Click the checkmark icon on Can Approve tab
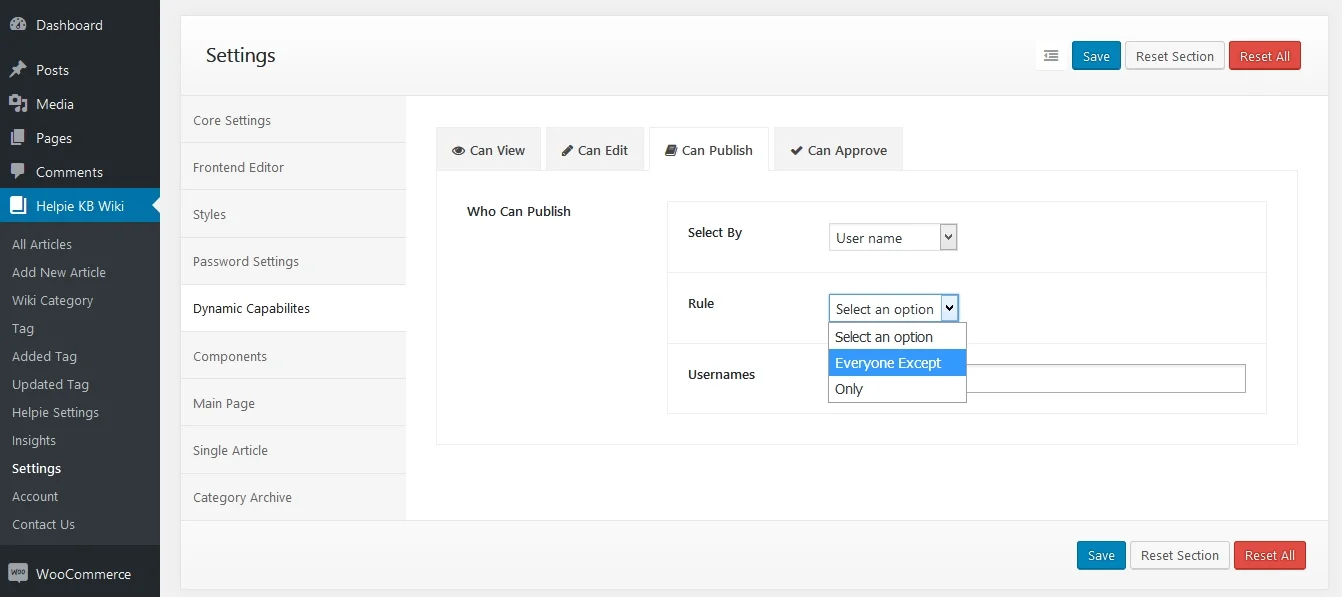The width and height of the screenshot is (1342, 597). pyautogui.click(x=796, y=151)
